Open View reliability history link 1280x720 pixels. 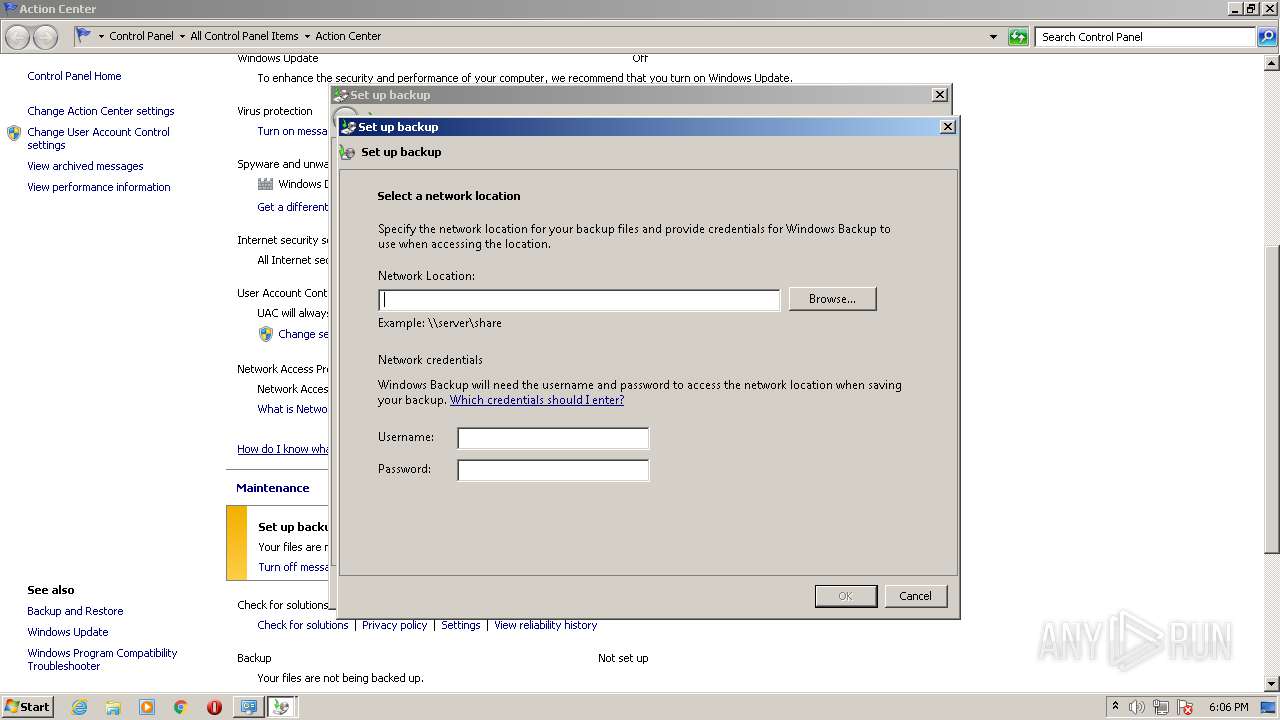[x=545, y=625]
